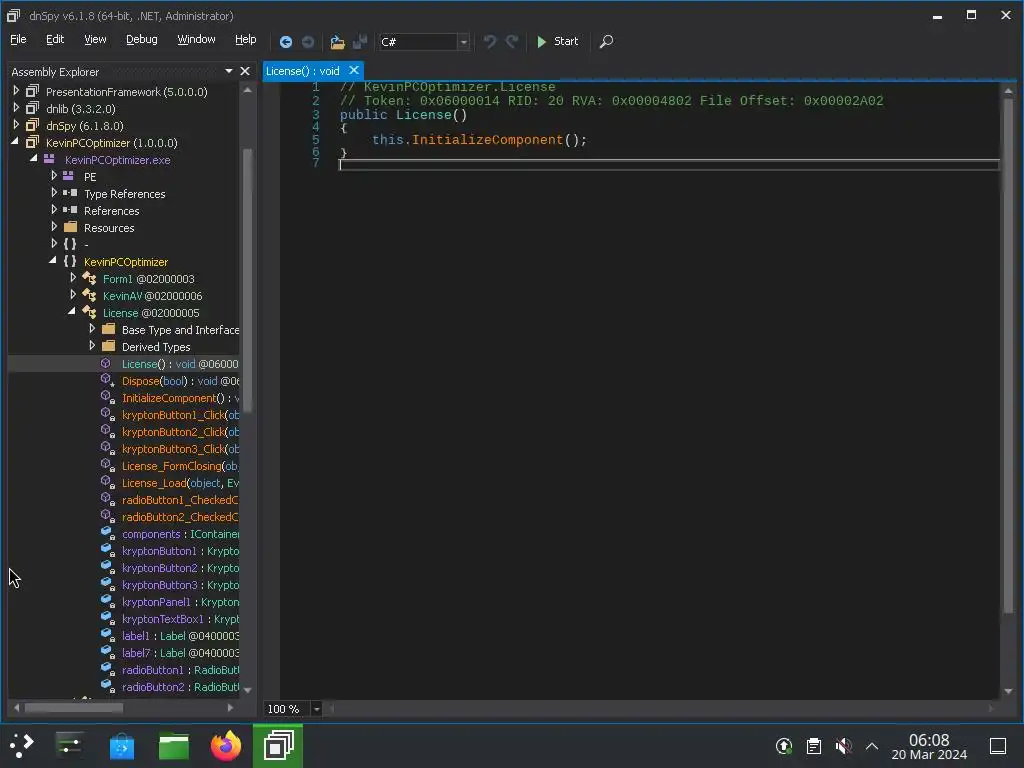
Task: Expand Base Type and Interfaces folder
Action: point(92,328)
